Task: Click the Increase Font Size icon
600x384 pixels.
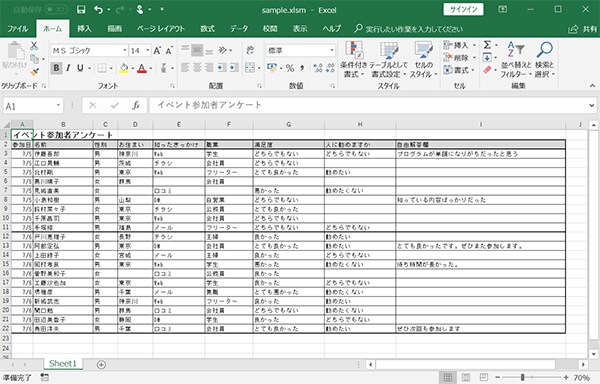Action: pyautogui.click(x=157, y=50)
